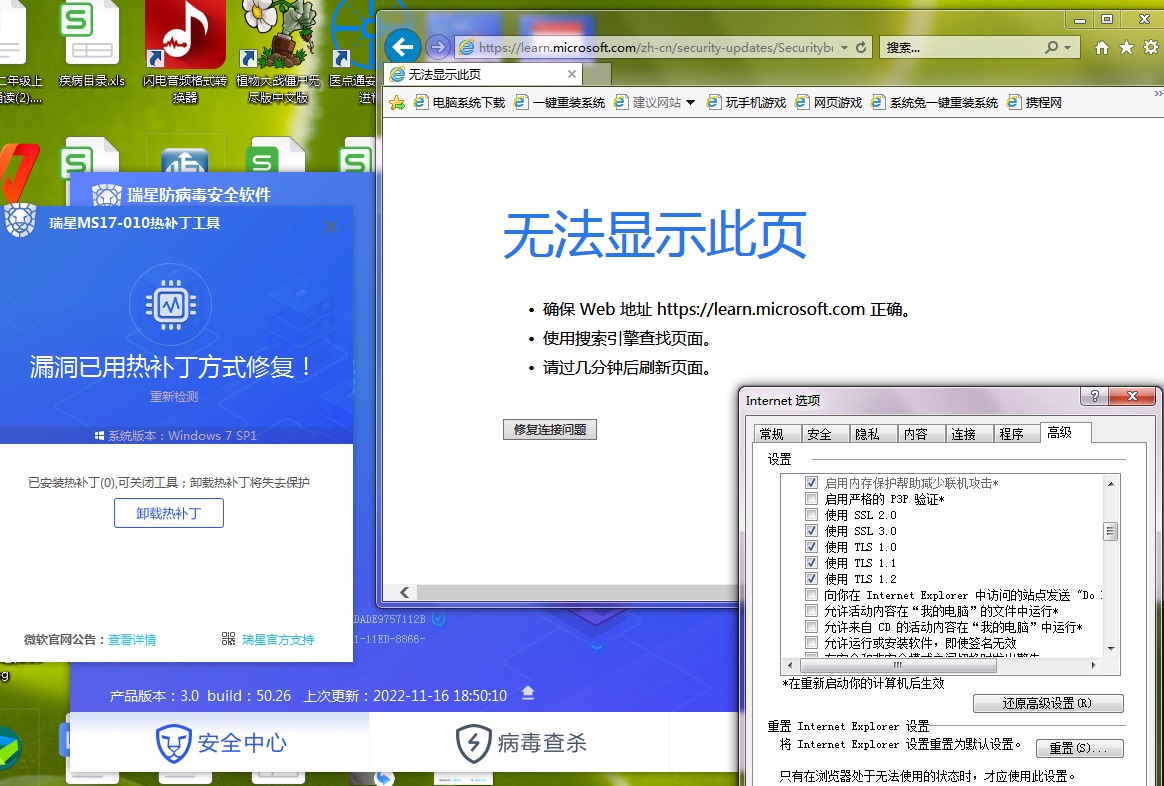Enable 启用严格的 P3P 验证 checkbox
This screenshot has width=1164, height=786.
coord(811,499)
